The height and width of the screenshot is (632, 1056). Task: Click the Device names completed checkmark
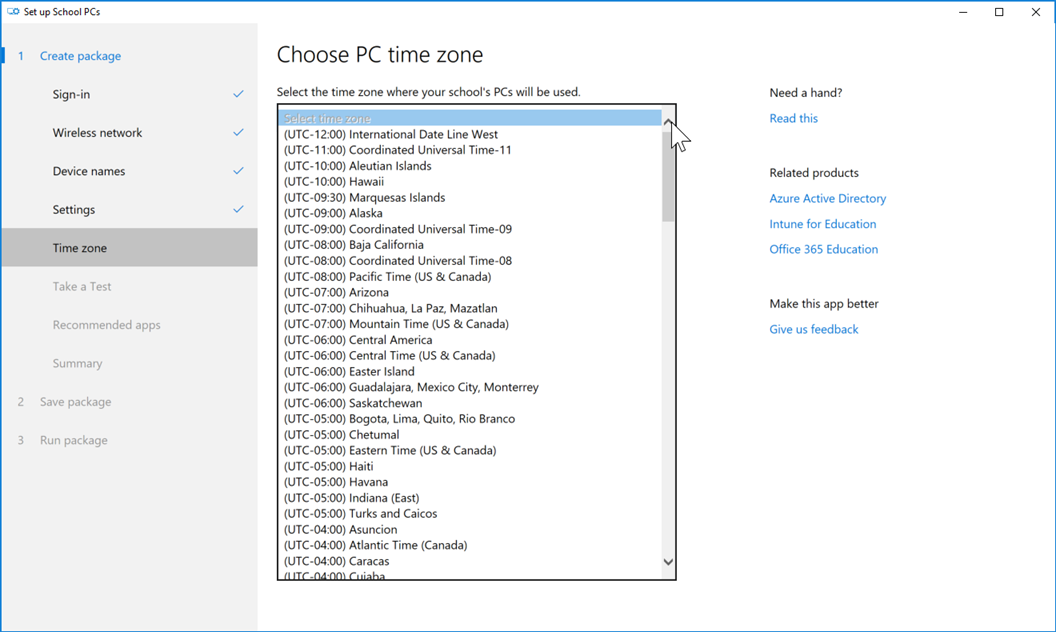click(238, 171)
